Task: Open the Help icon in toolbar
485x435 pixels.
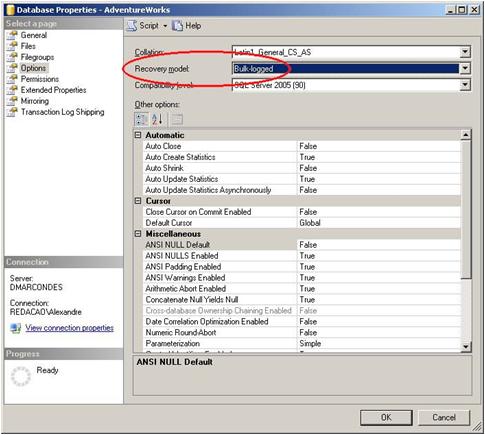Action: click(177, 26)
